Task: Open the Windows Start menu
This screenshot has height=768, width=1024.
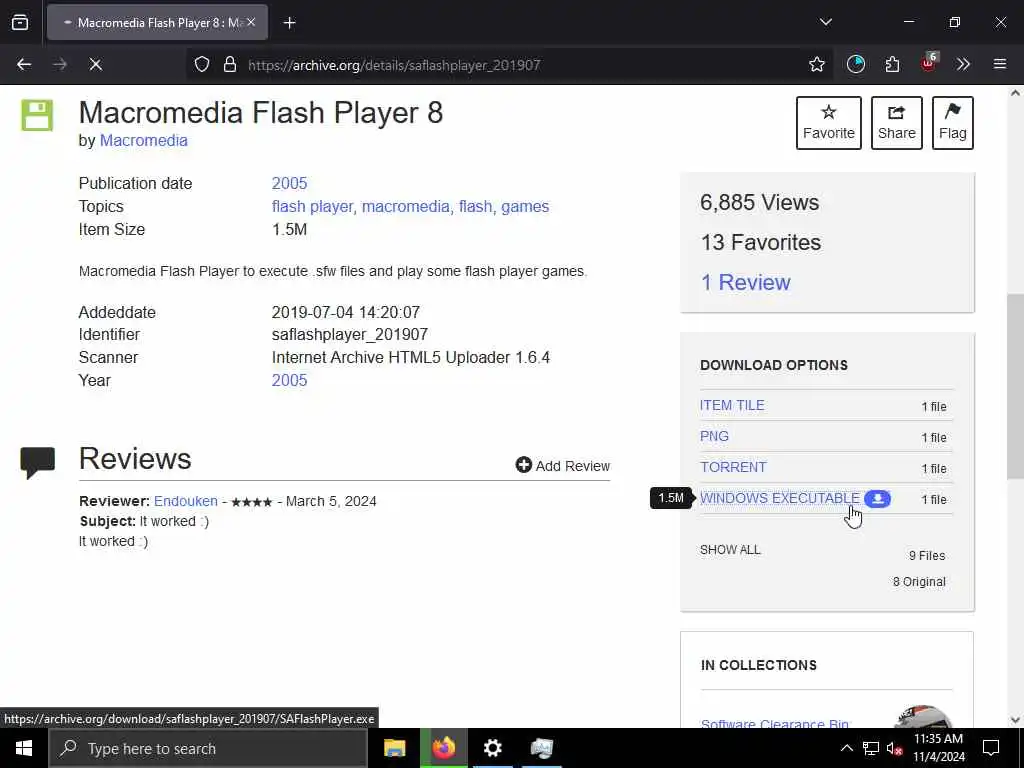Action: 24,748
